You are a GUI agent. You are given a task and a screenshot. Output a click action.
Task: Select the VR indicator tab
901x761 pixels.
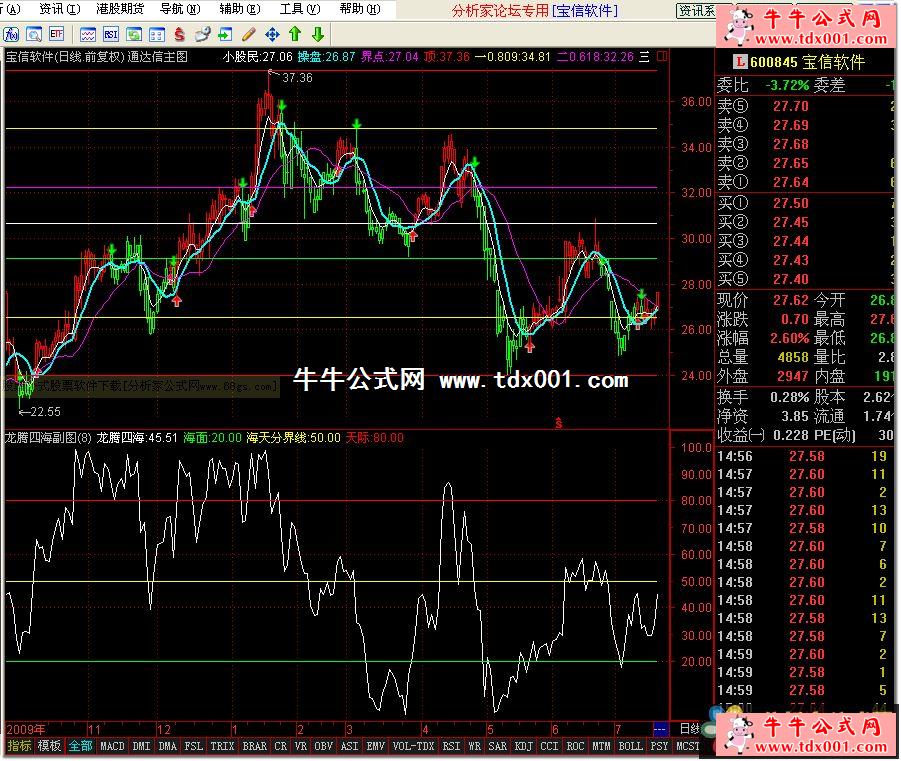pyautogui.click(x=301, y=746)
